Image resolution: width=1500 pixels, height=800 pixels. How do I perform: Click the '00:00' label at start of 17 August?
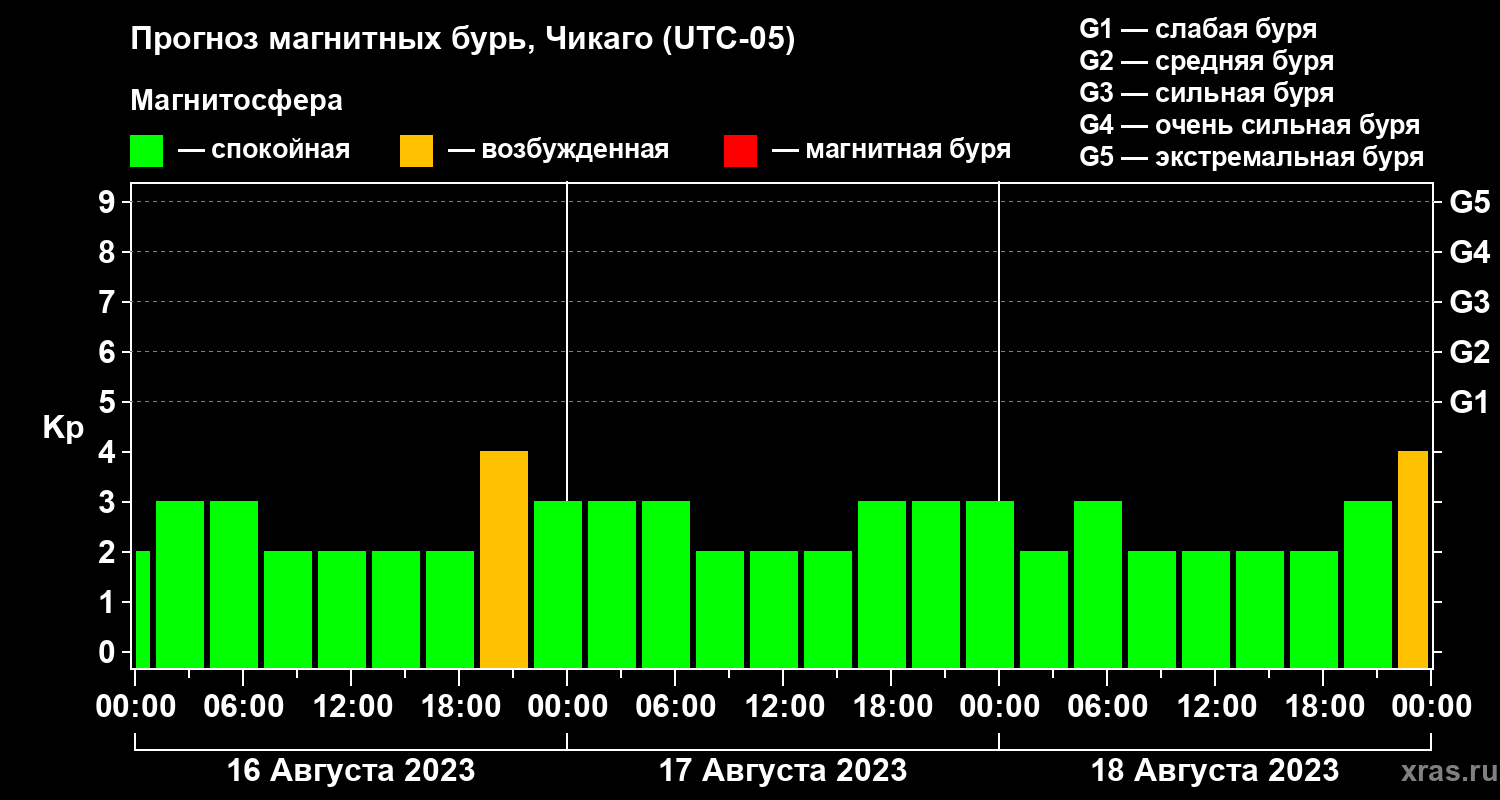[567, 707]
